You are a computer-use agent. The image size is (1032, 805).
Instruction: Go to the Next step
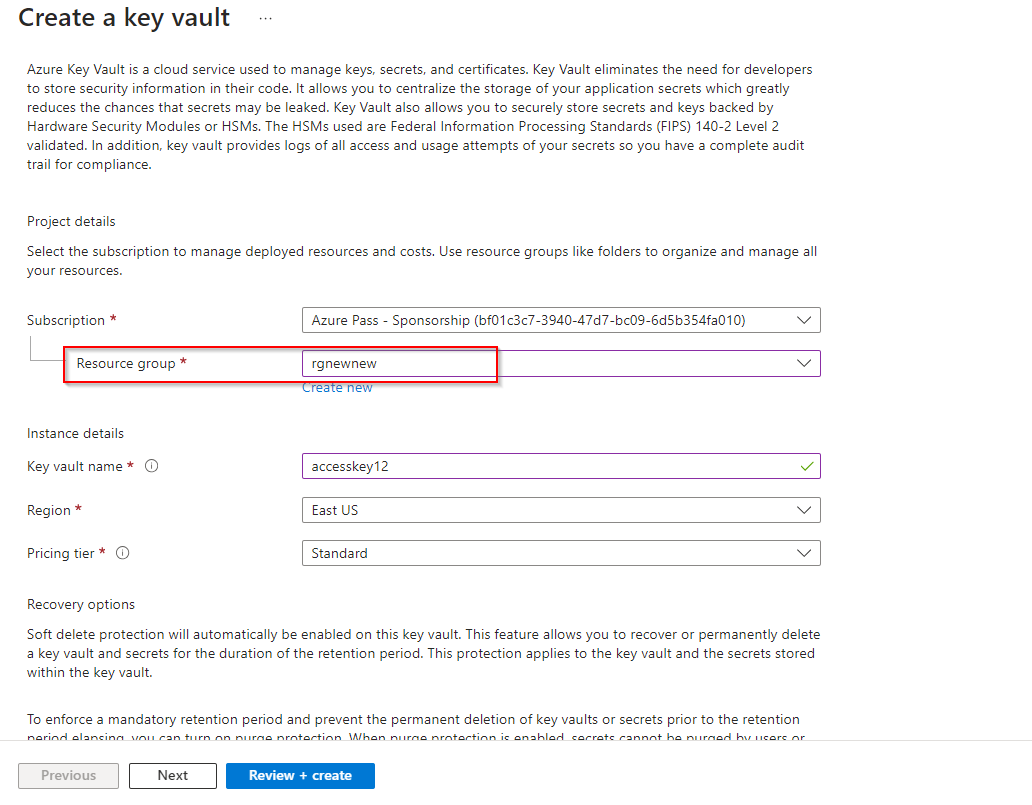pyautogui.click(x=173, y=775)
